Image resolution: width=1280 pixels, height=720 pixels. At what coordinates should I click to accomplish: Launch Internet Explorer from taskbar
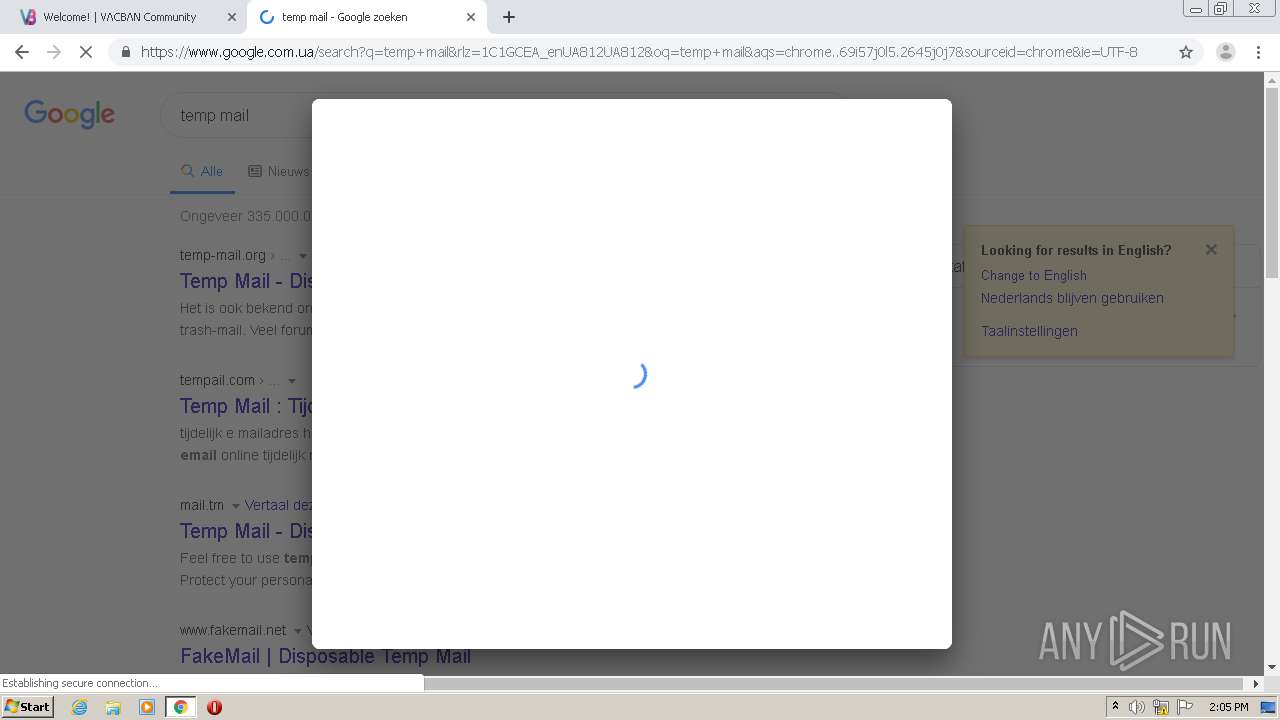[79, 707]
